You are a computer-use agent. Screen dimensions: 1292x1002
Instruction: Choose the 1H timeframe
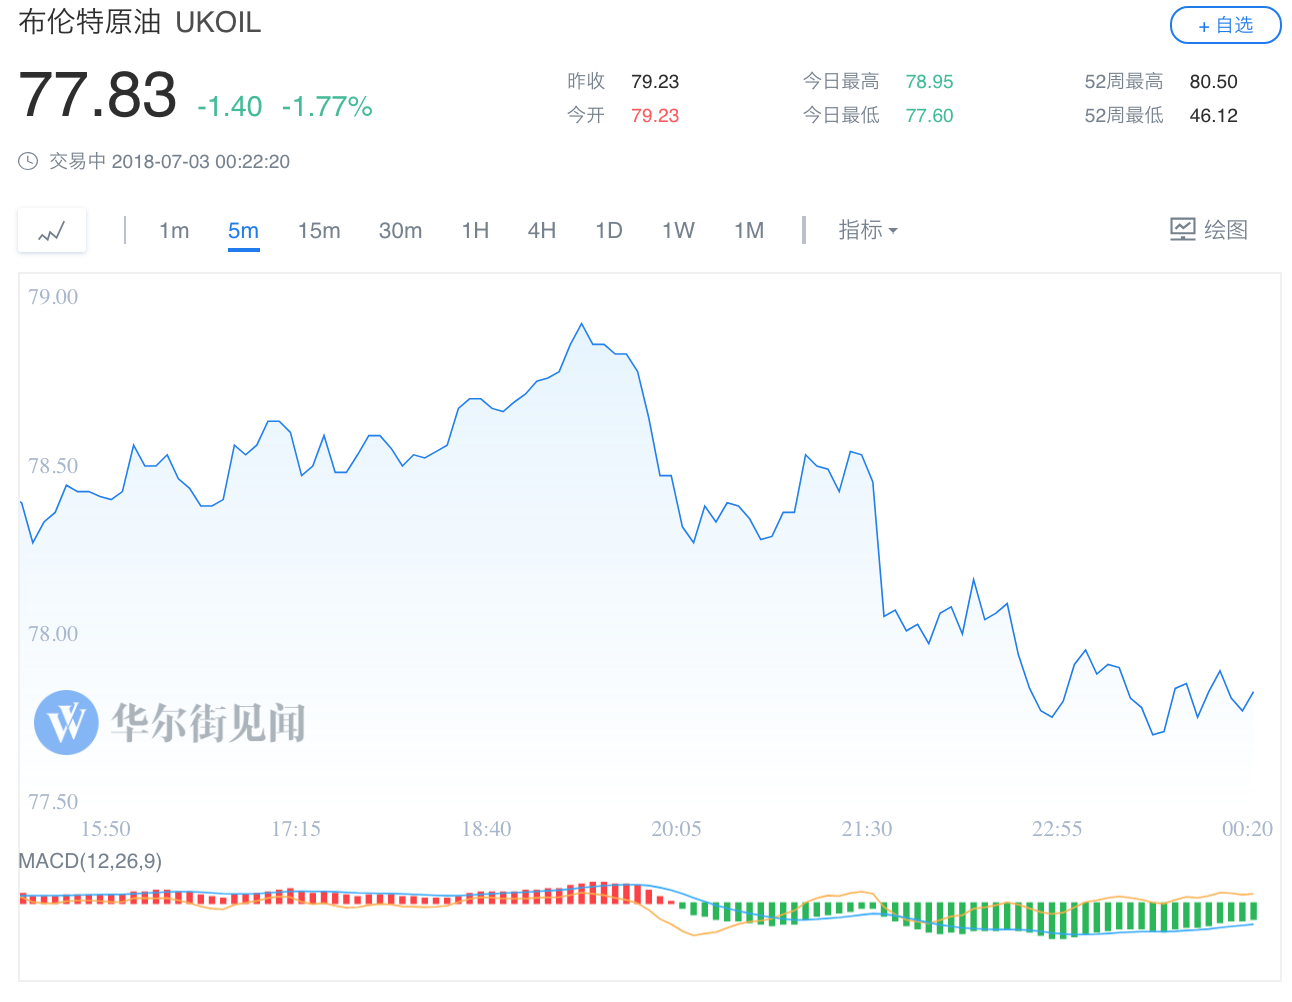point(475,231)
